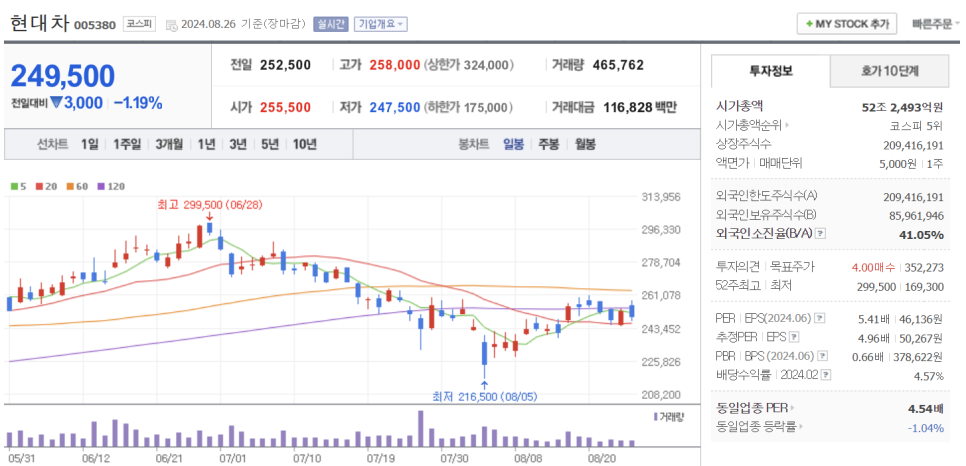Switch to the 투자정보 tab
The image size is (966, 466).
tap(771, 71)
